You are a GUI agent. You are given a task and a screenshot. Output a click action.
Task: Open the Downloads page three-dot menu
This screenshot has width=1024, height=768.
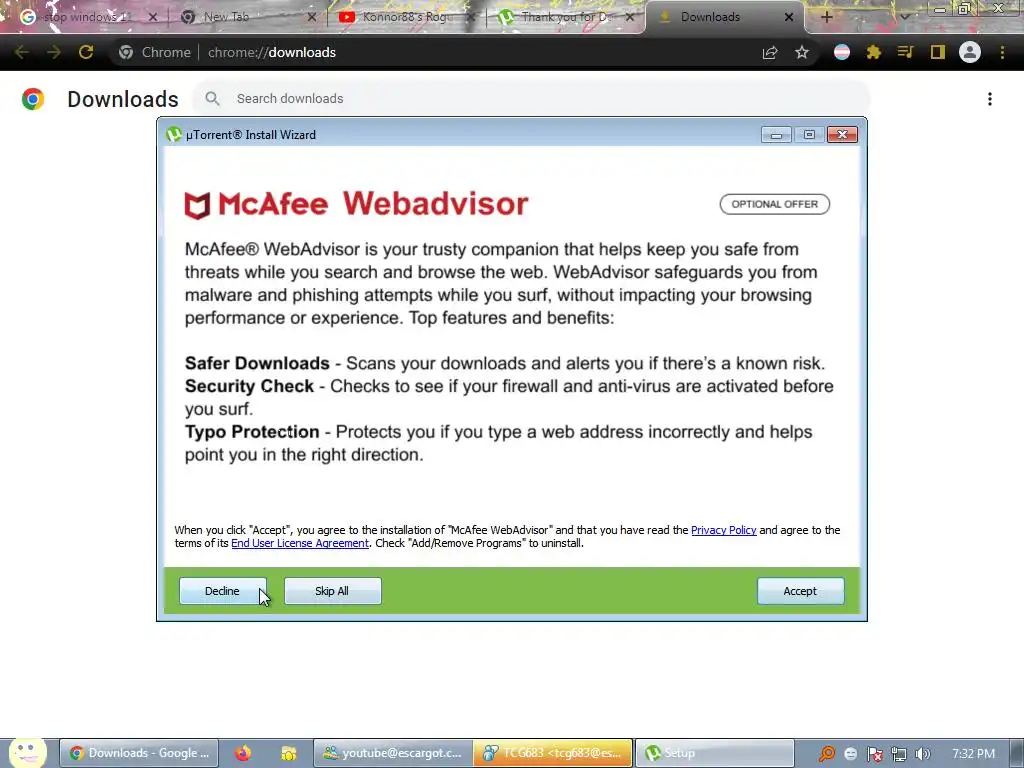click(x=990, y=99)
